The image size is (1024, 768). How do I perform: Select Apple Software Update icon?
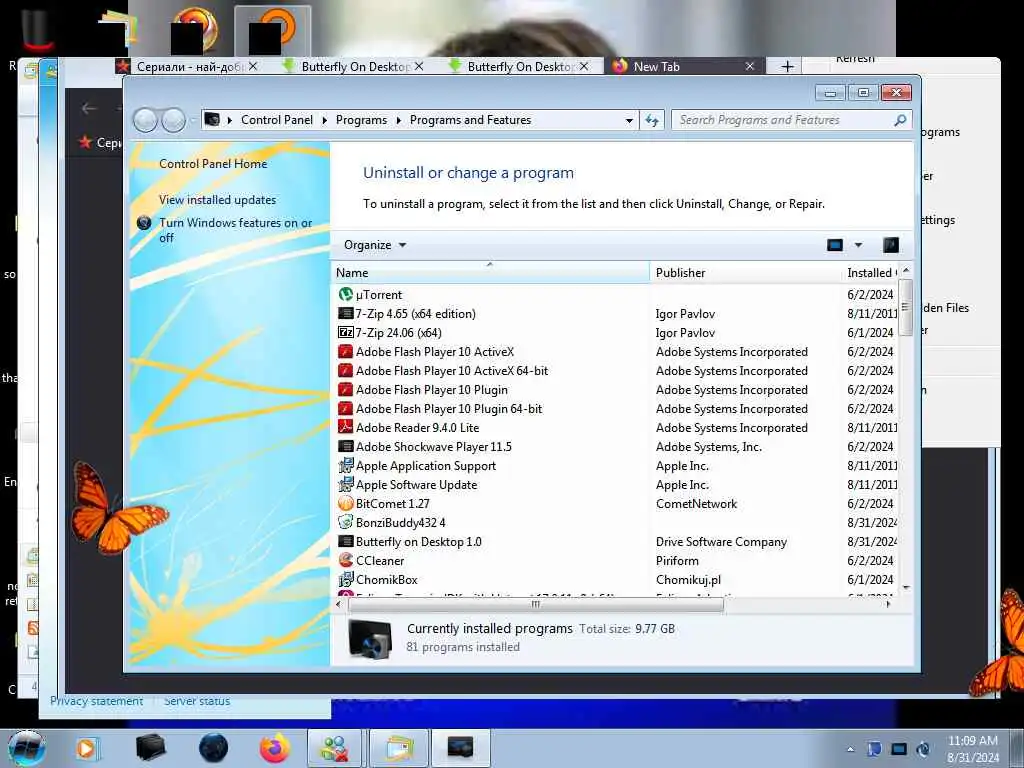[345, 485]
